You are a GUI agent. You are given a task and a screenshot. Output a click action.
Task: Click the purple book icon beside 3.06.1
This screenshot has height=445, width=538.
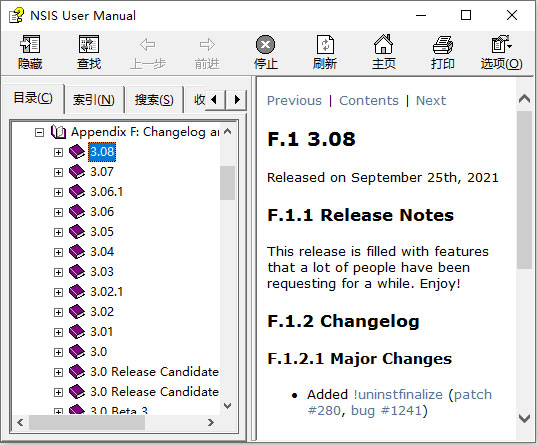pos(77,191)
